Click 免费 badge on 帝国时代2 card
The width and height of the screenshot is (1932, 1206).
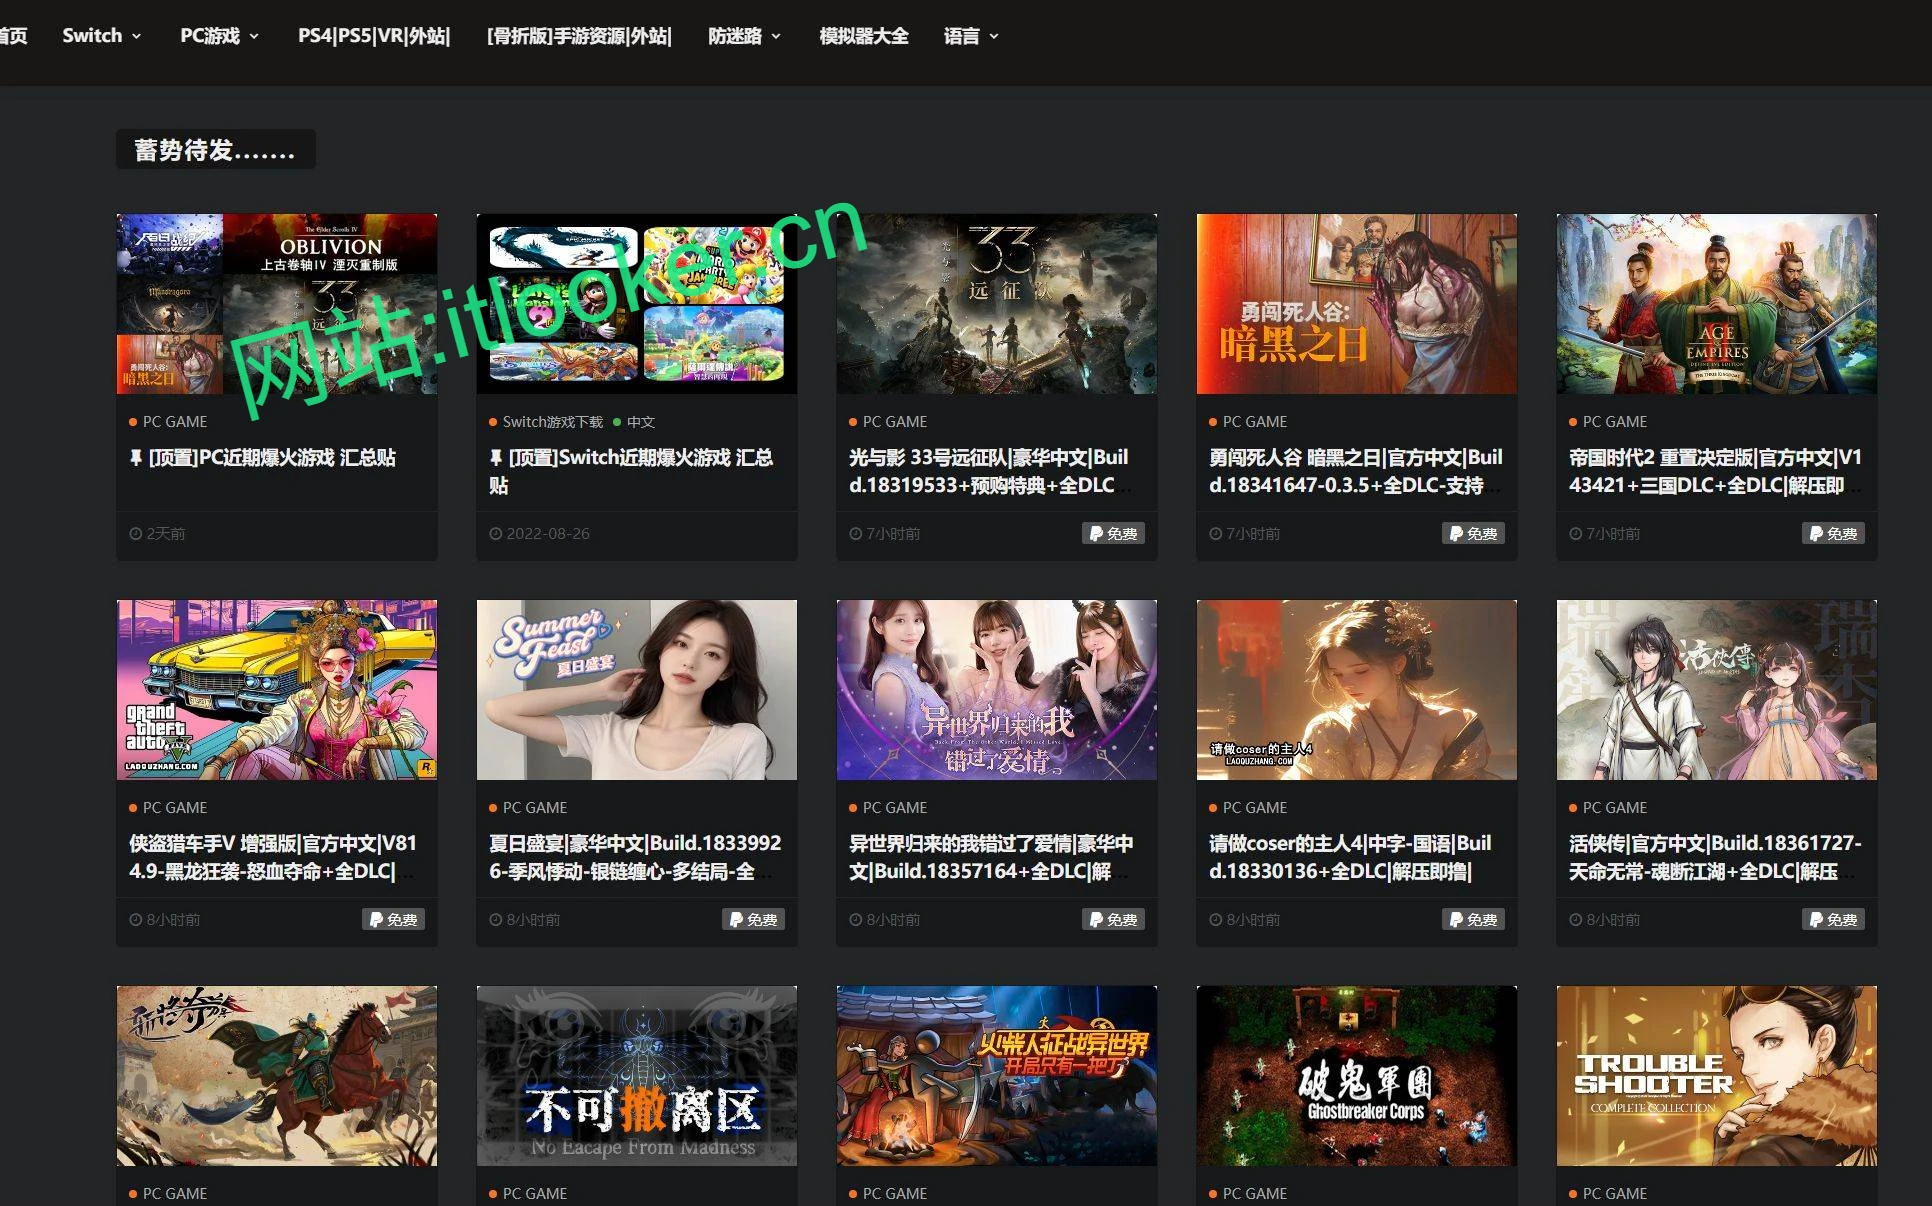coord(1833,534)
